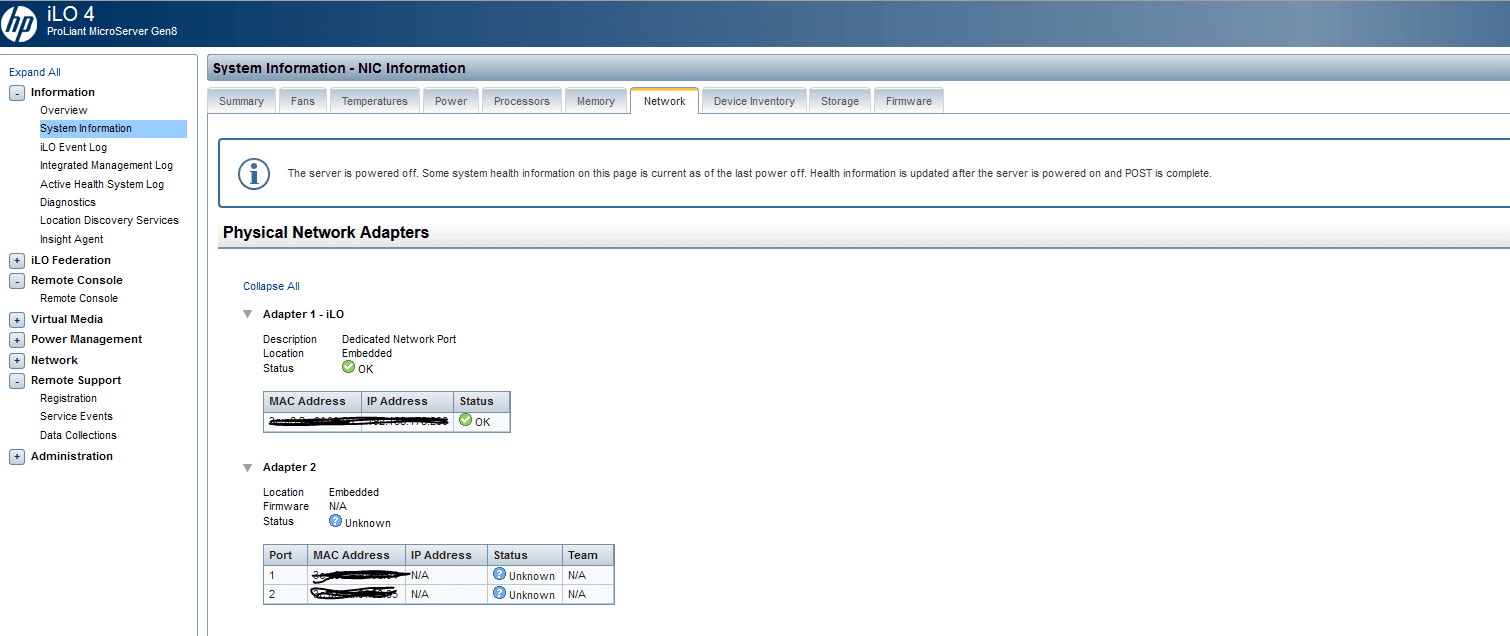This screenshot has height=636, width=1510.
Task: Click the 'Dedicated Network Port' description text
Action: point(399,339)
